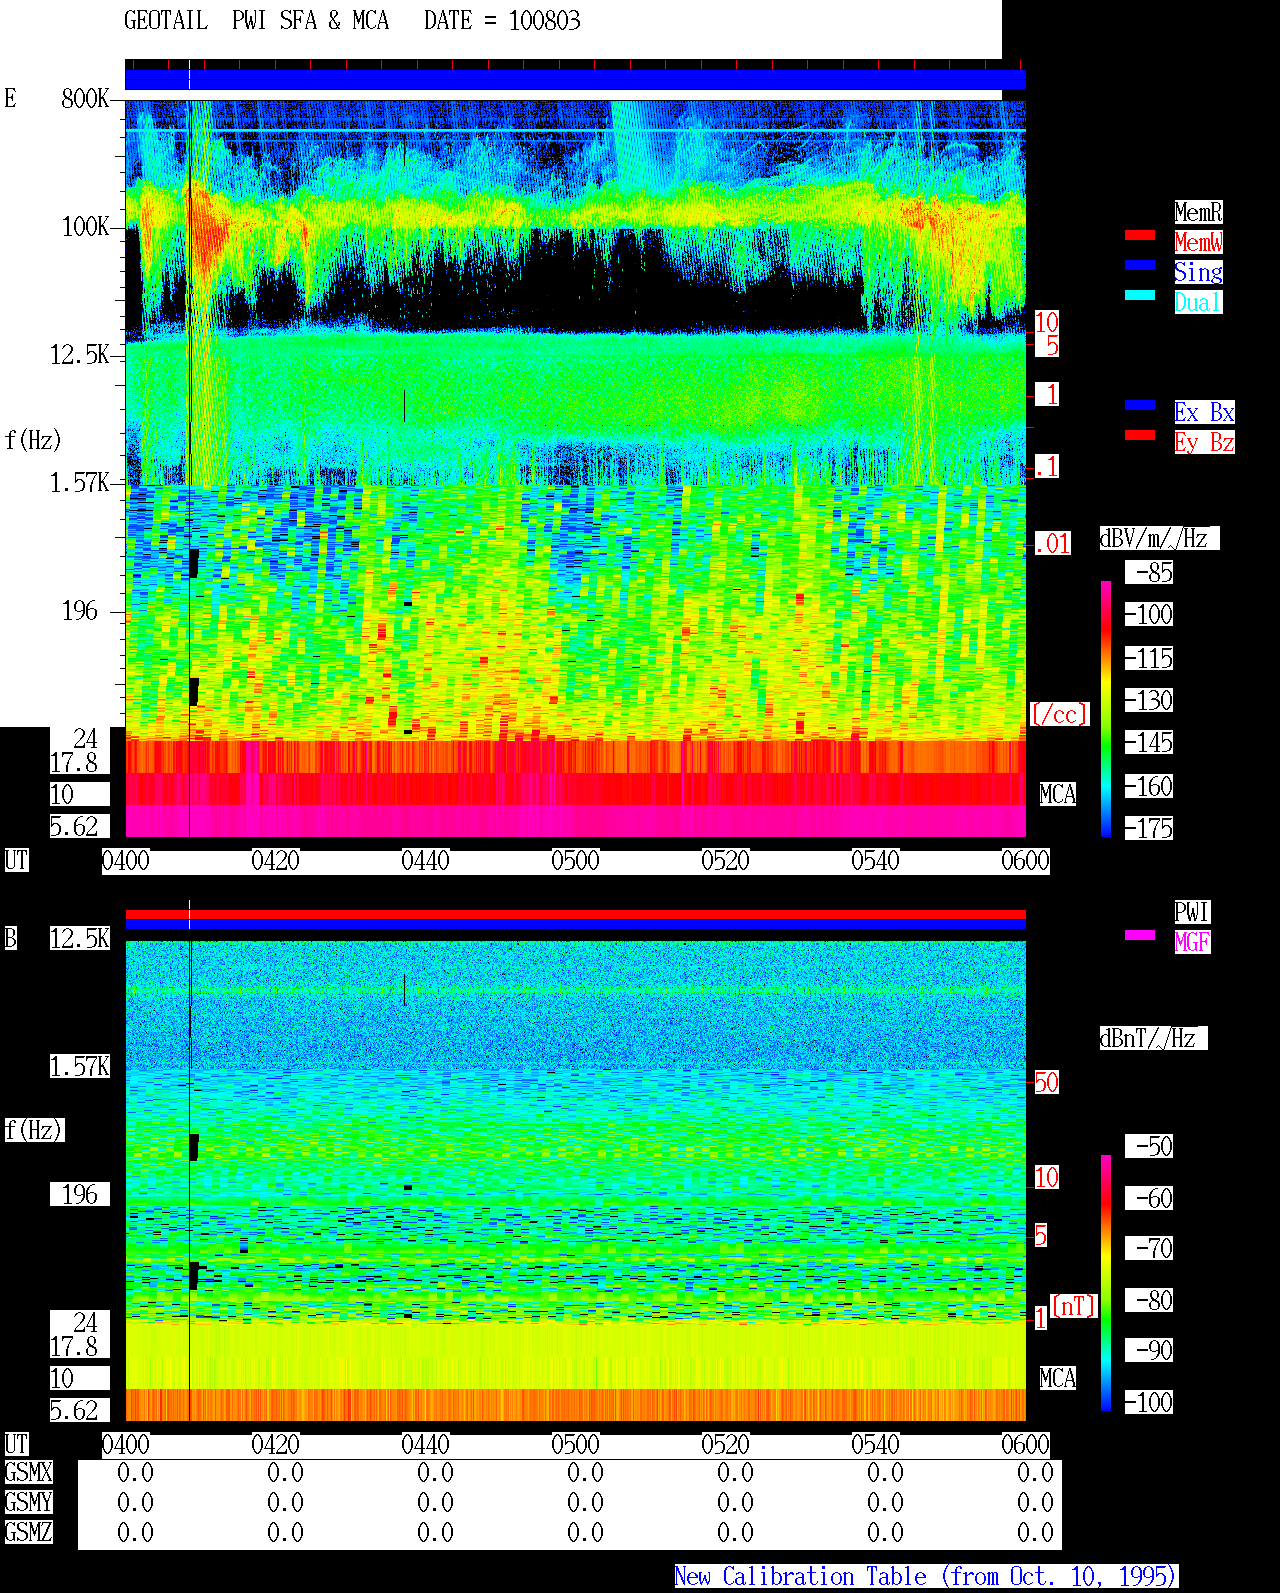Select the Sing legend label

(1198, 272)
